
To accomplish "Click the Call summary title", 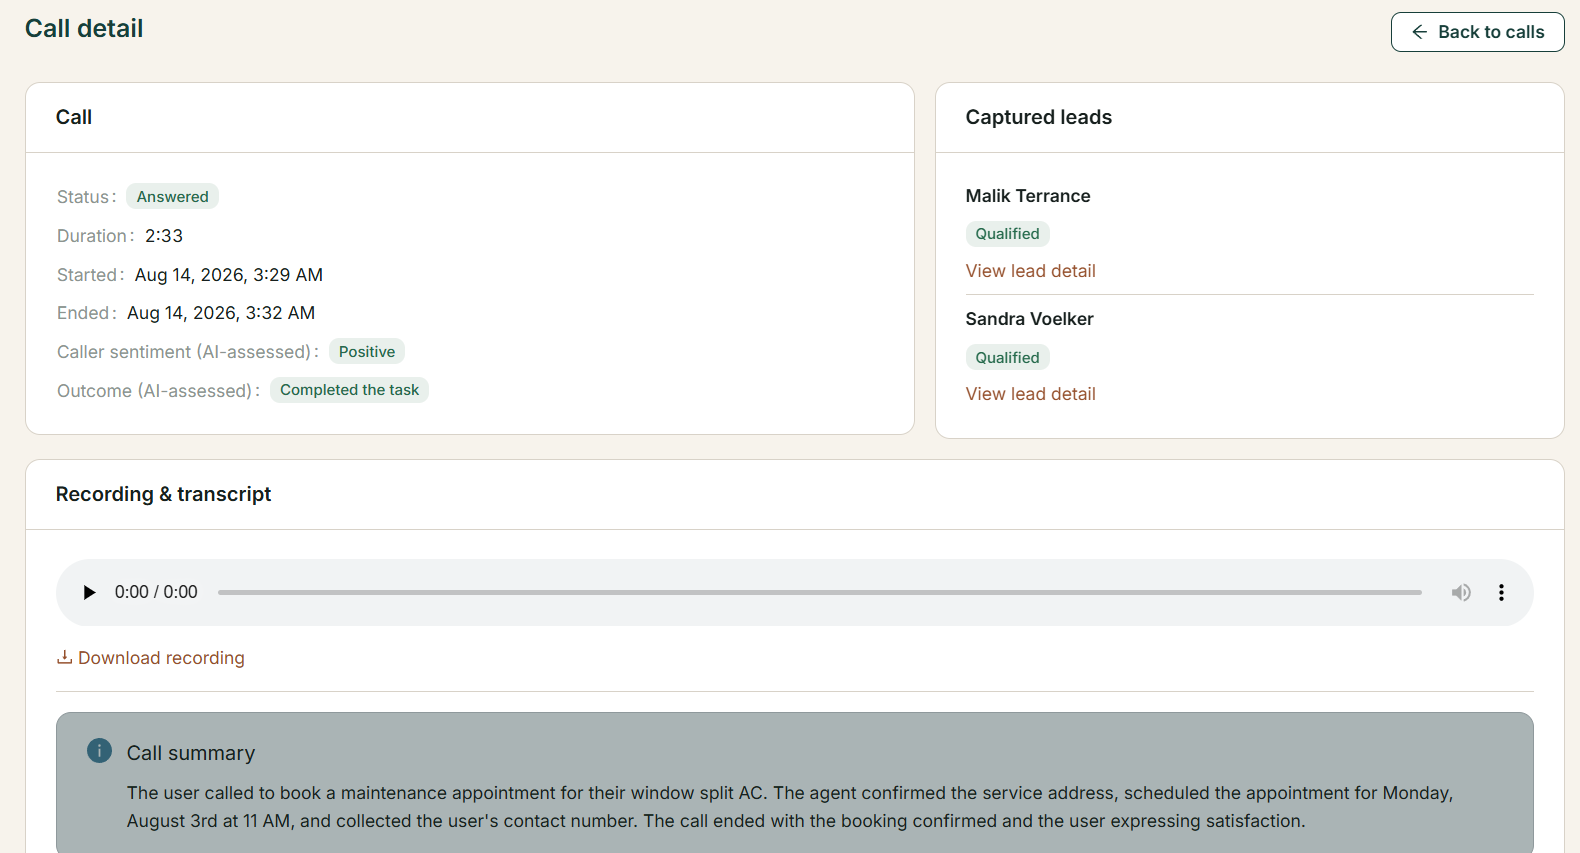I will point(191,753).
